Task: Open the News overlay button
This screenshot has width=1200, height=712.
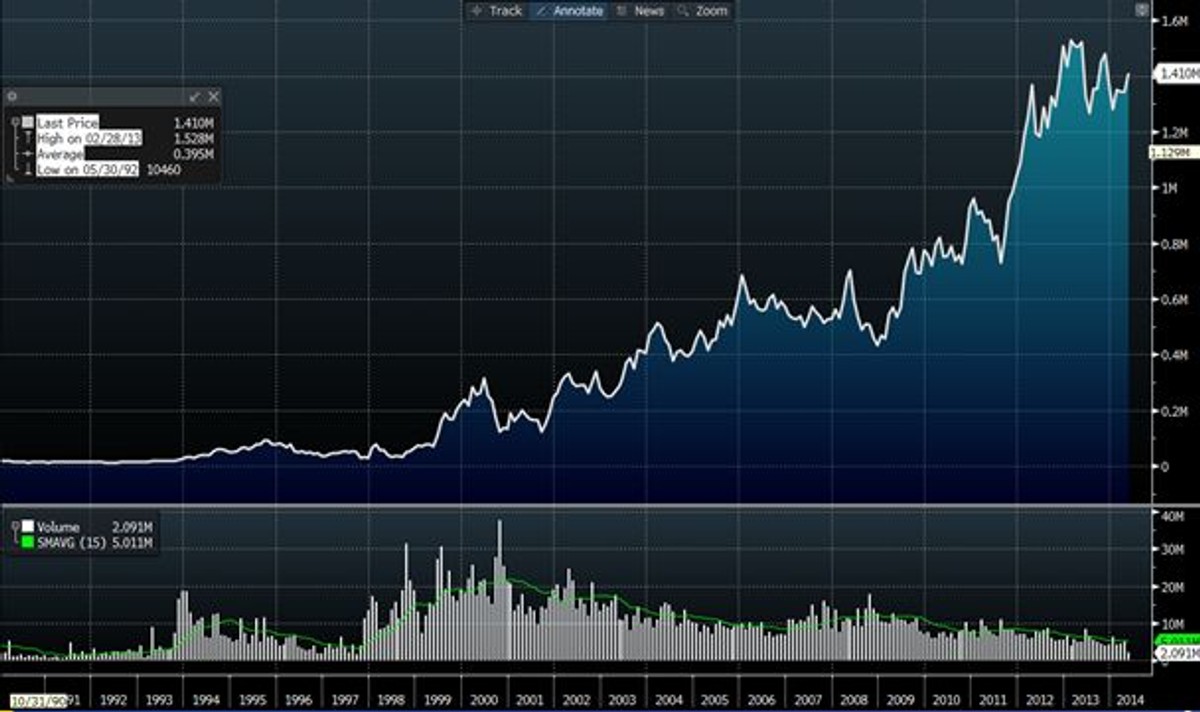Action: (640, 11)
